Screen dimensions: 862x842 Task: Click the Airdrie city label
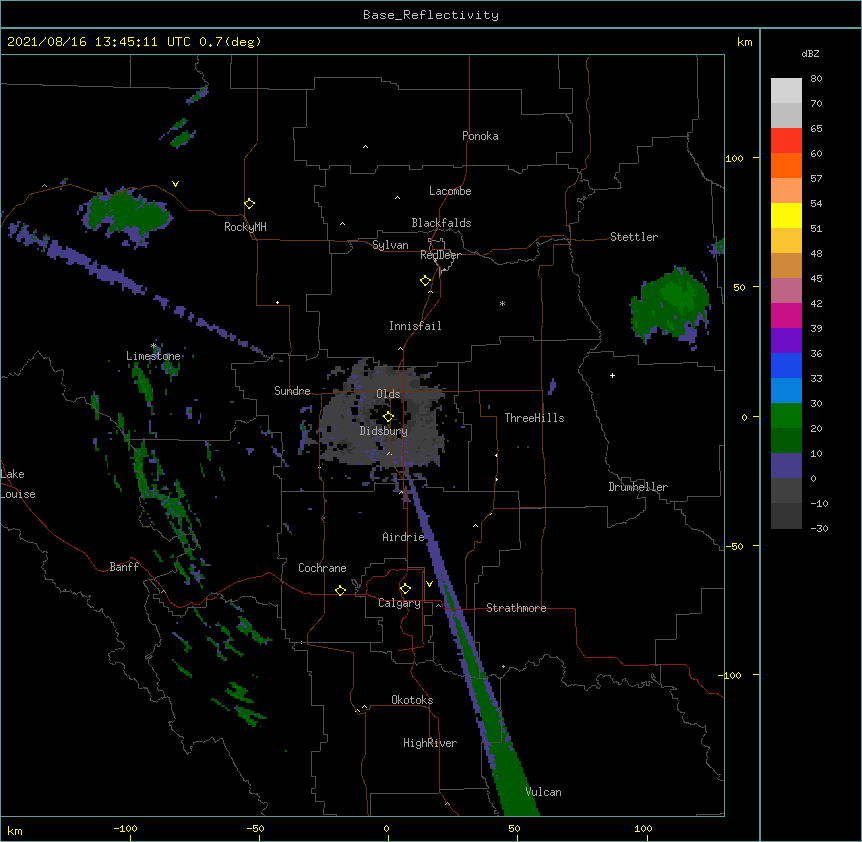[404, 537]
